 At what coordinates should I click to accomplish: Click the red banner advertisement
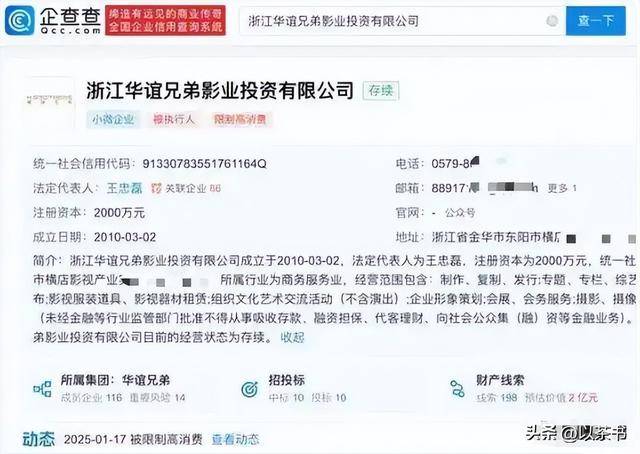click(x=165, y=21)
